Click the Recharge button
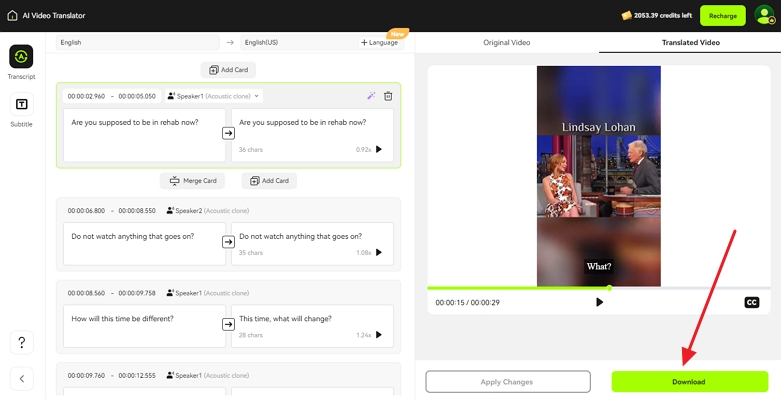Screen dimensions: 781x400 (x=723, y=15)
